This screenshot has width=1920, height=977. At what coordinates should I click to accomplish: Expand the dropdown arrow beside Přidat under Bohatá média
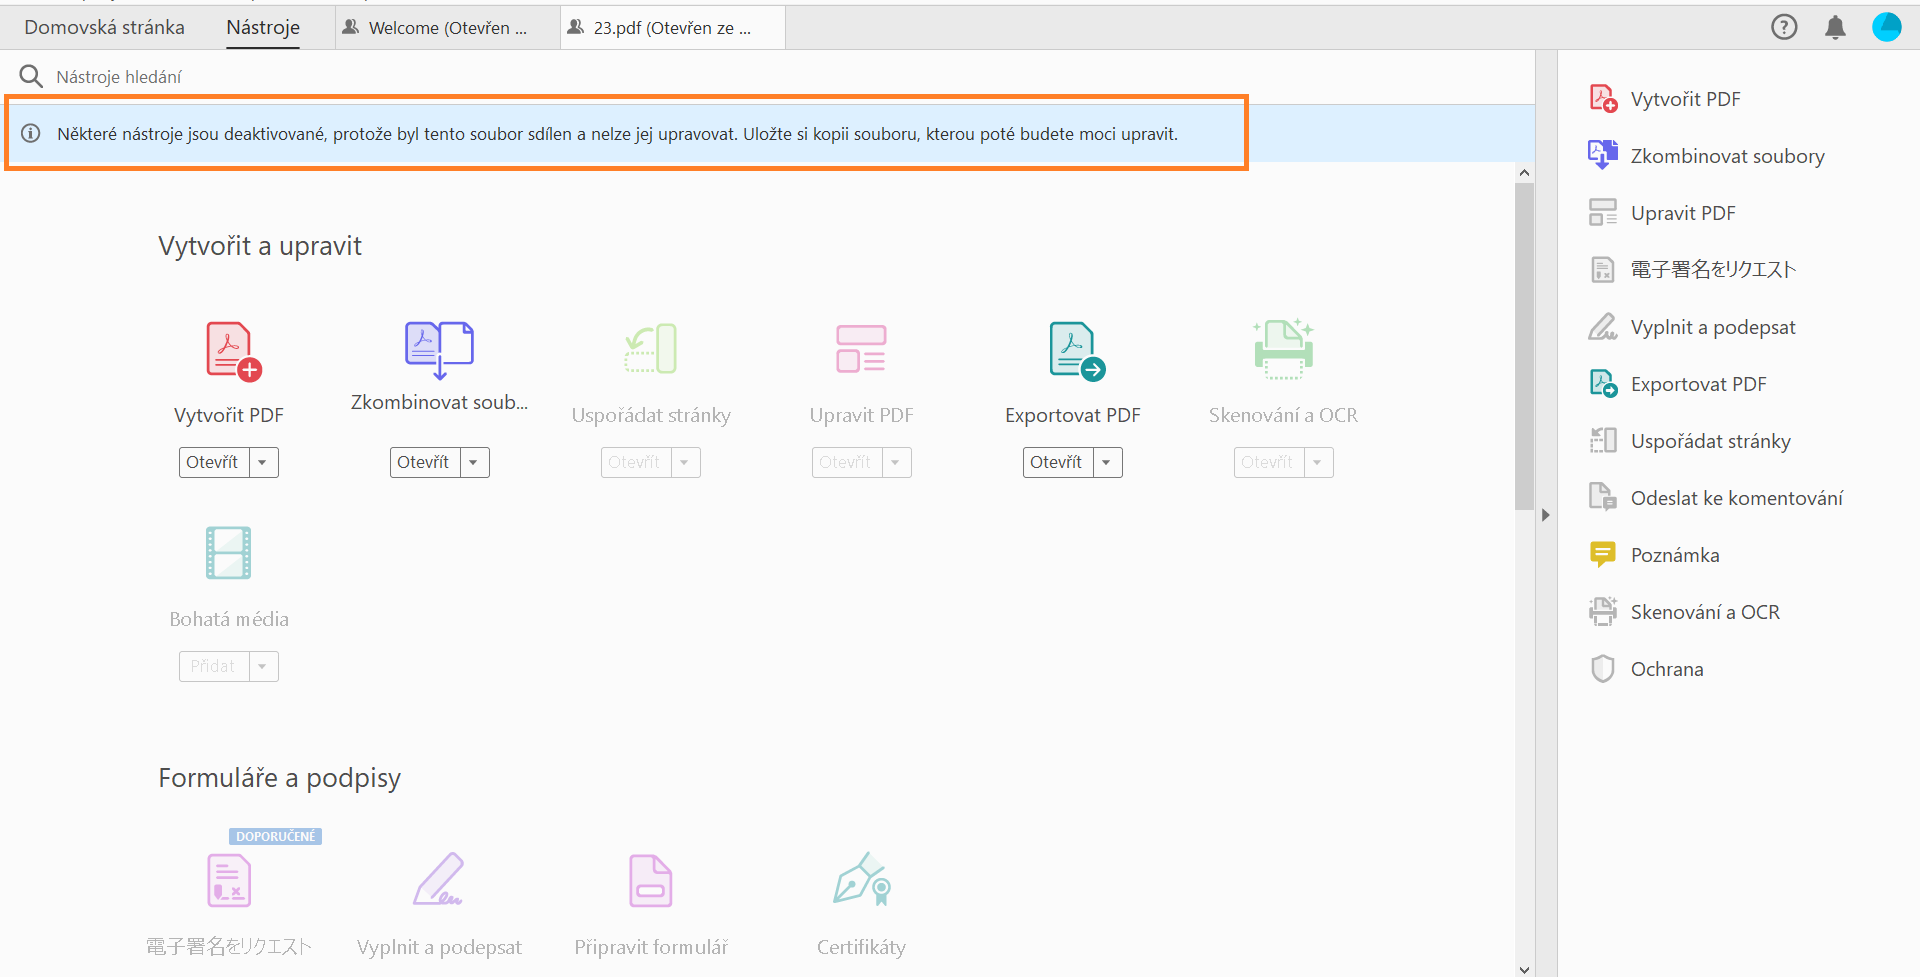click(x=263, y=666)
